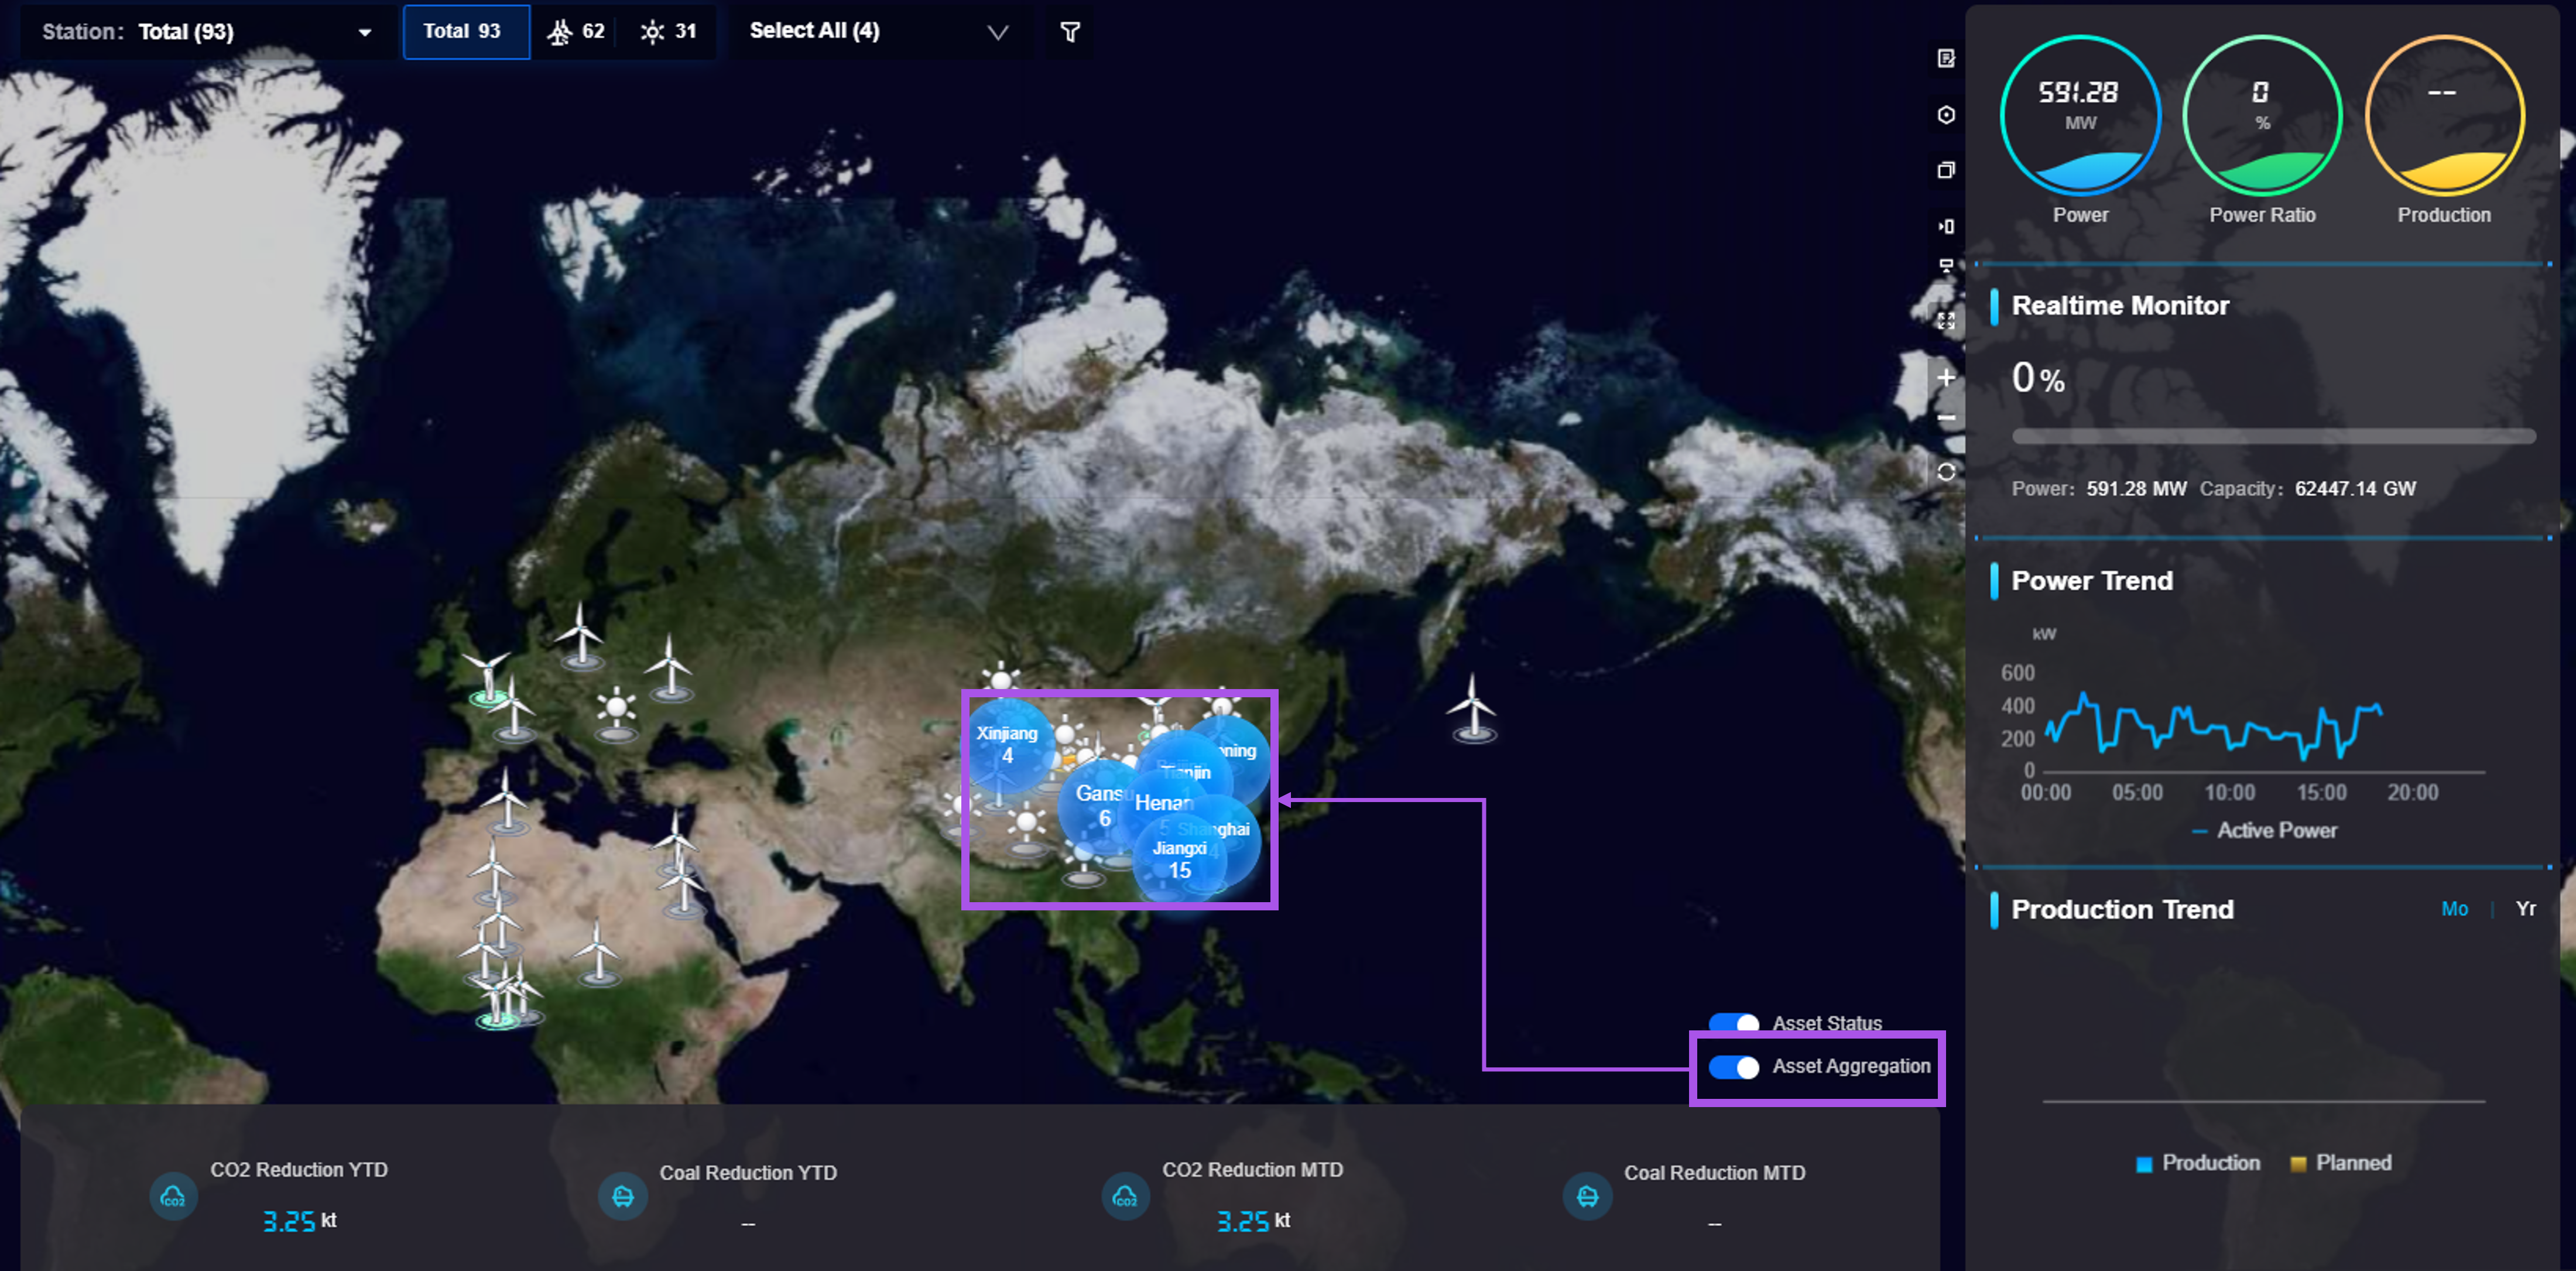Screen dimensions: 2576x1271
Task: Click the refresh map icon
Action: pyautogui.click(x=1945, y=471)
